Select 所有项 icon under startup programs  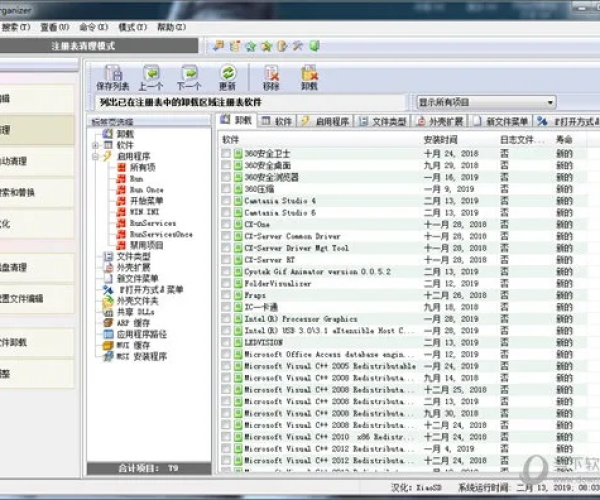(x=121, y=167)
